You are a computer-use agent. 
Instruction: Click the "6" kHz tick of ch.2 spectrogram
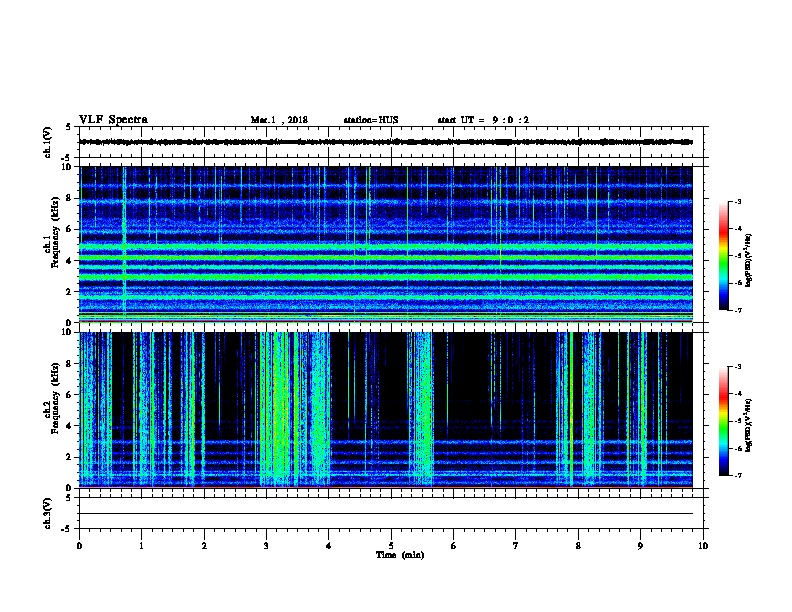(x=70, y=395)
